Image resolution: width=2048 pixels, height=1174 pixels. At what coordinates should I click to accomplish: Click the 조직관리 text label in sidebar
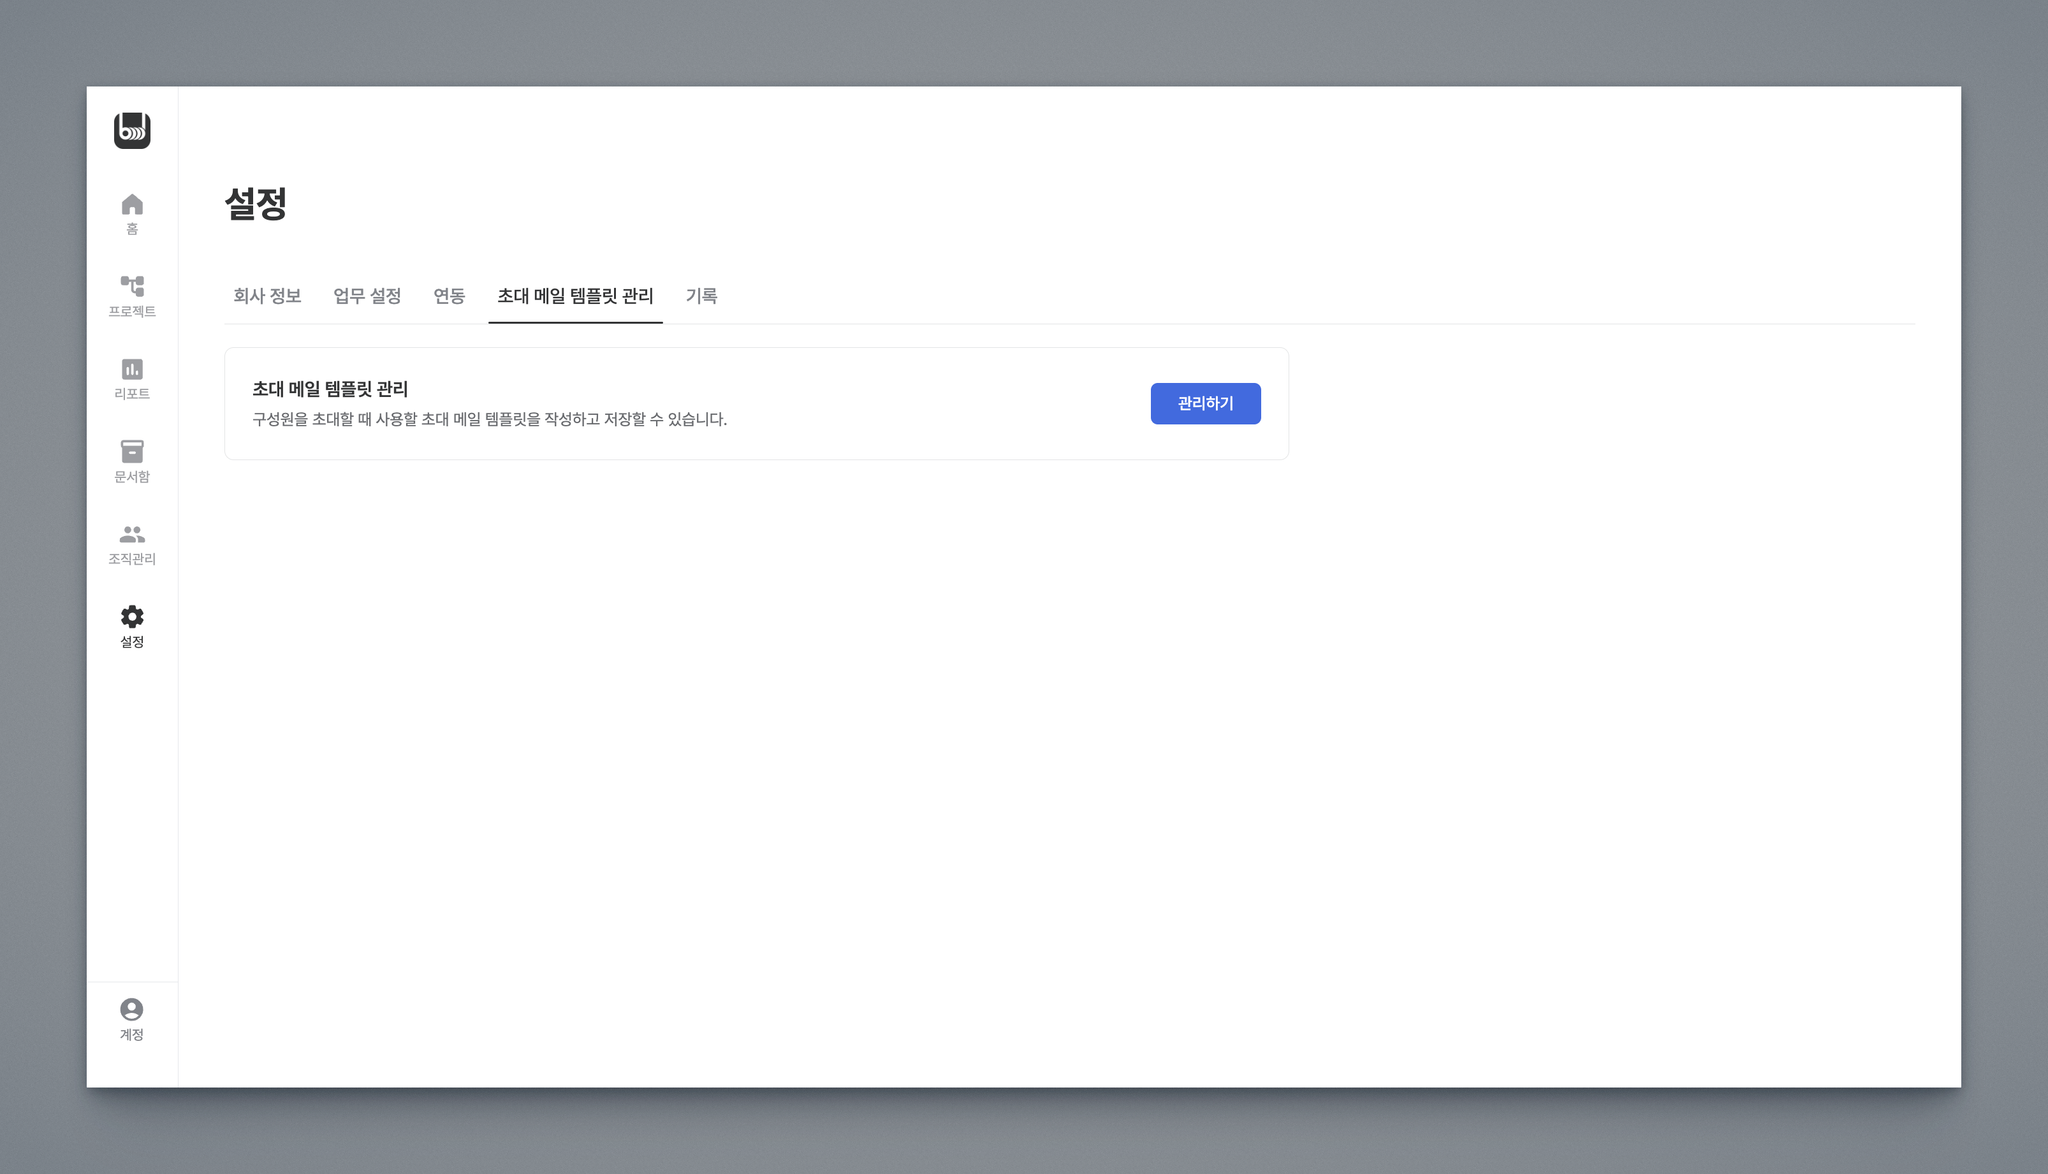tap(132, 559)
